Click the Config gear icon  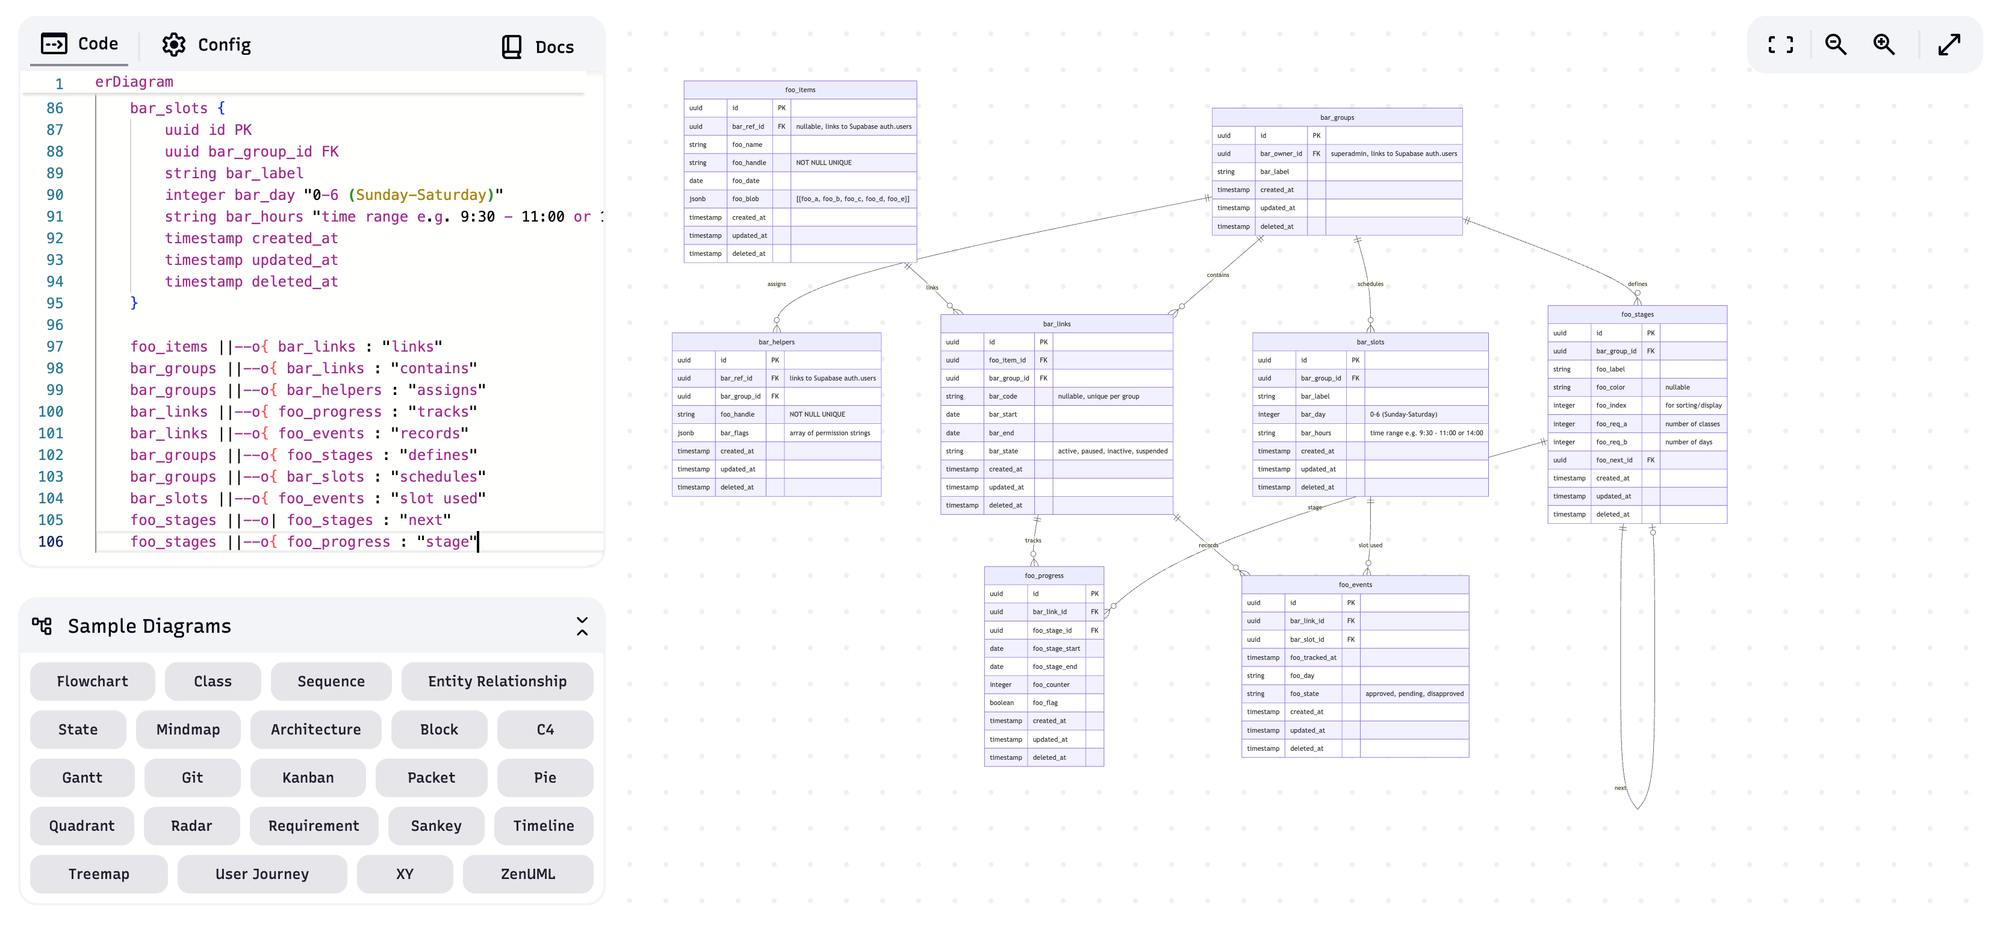[174, 45]
